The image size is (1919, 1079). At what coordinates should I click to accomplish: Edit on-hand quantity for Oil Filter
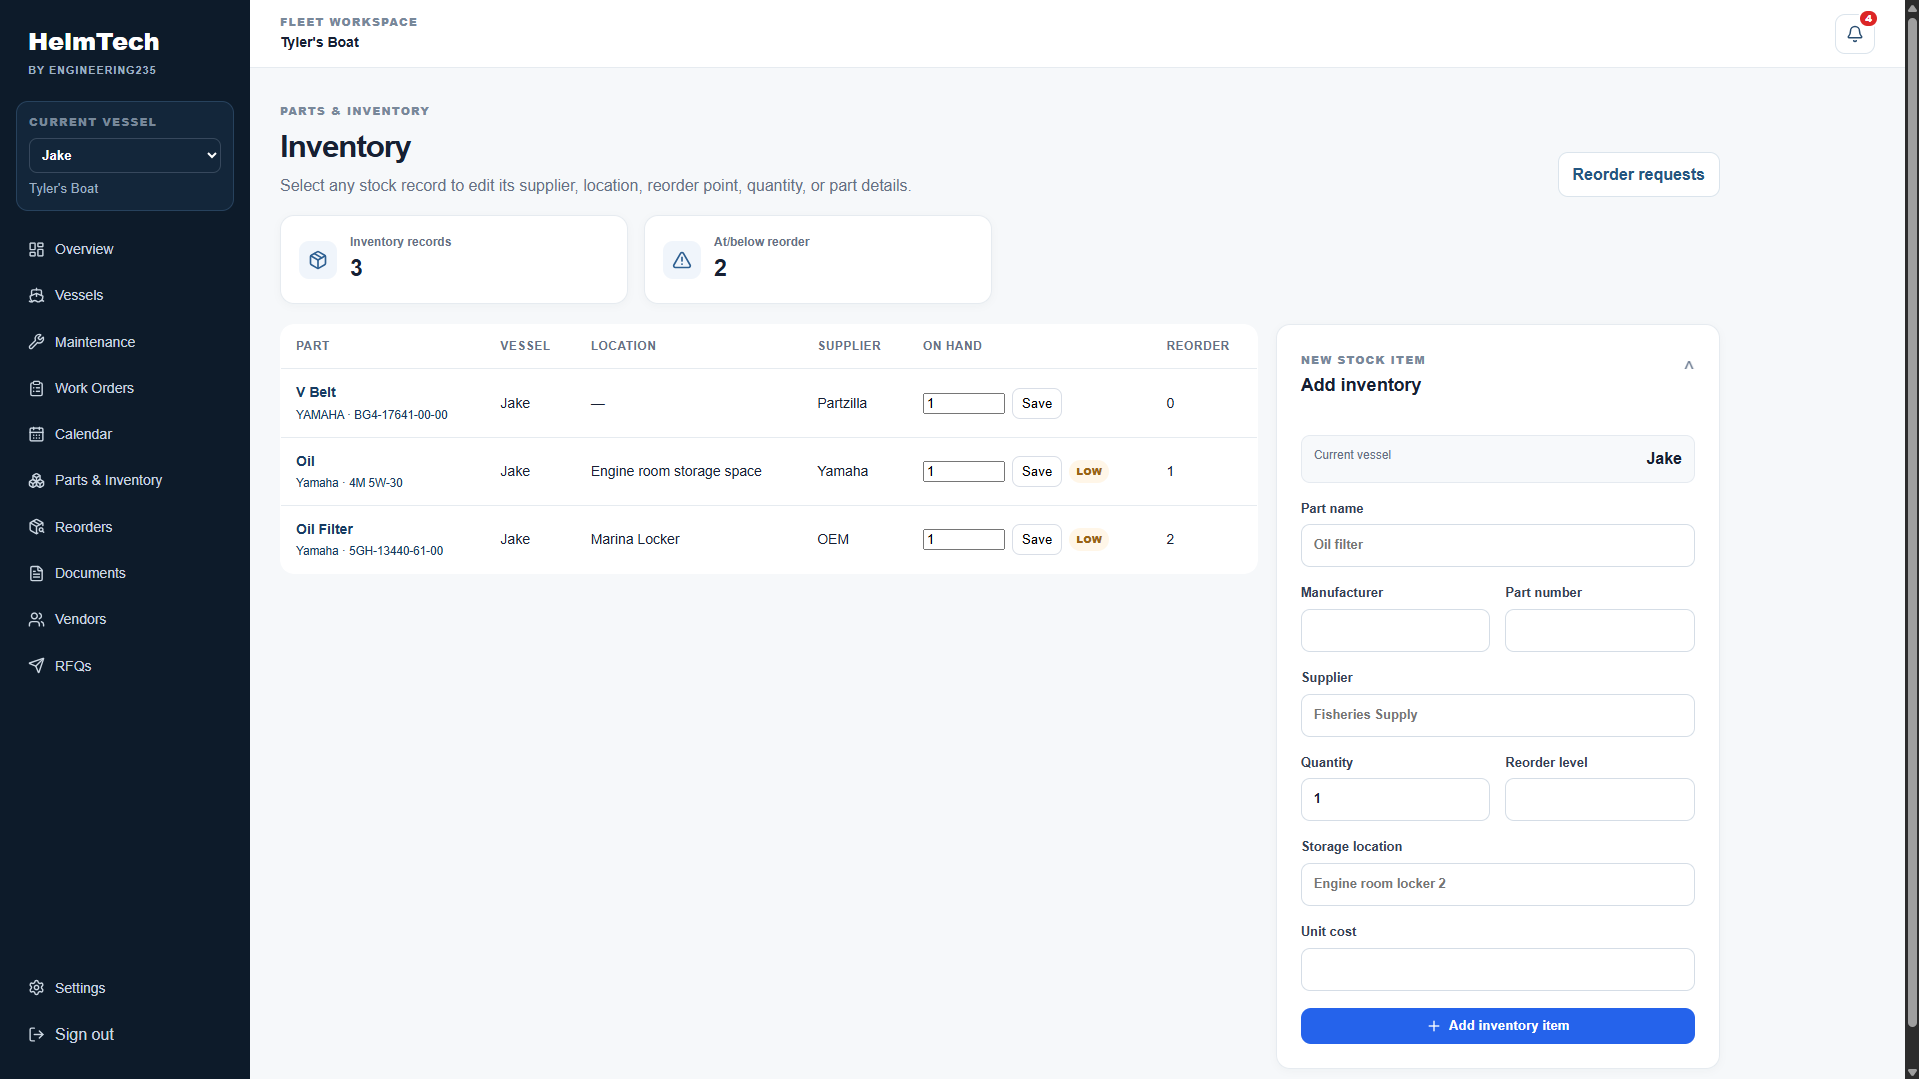pyautogui.click(x=963, y=539)
